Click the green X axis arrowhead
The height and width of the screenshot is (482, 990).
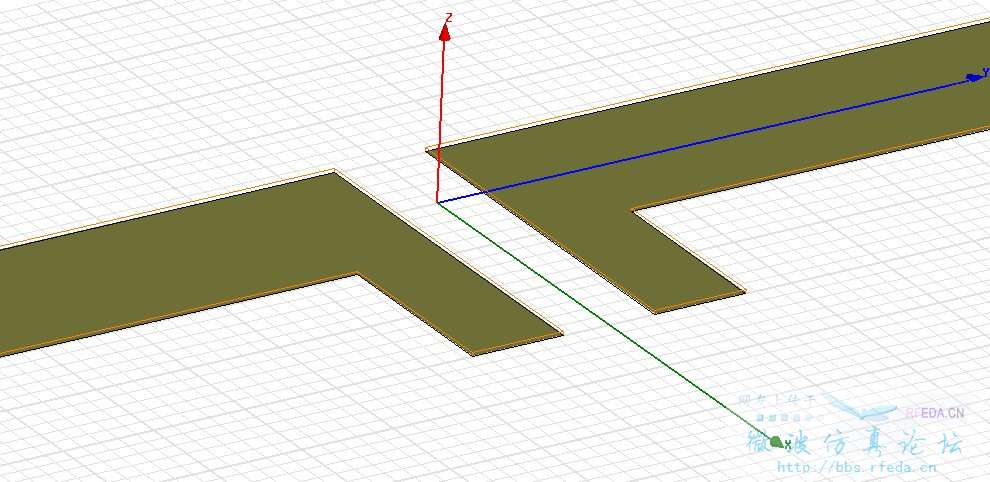pos(777,441)
